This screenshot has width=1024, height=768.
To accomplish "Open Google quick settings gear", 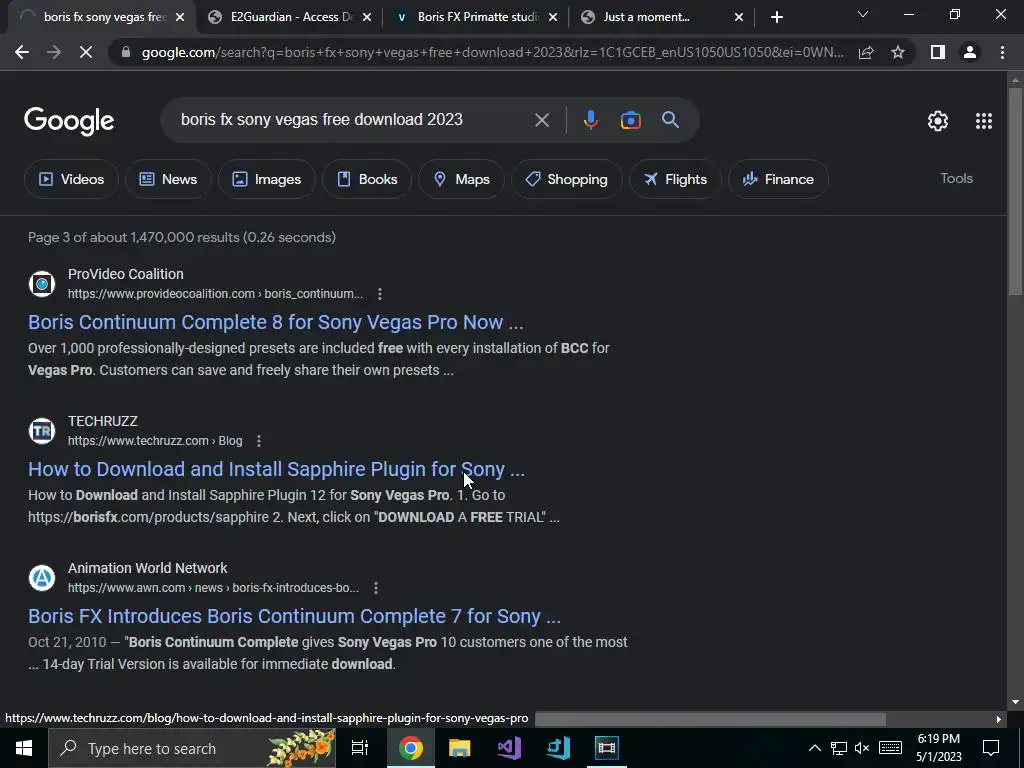I will (x=938, y=121).
